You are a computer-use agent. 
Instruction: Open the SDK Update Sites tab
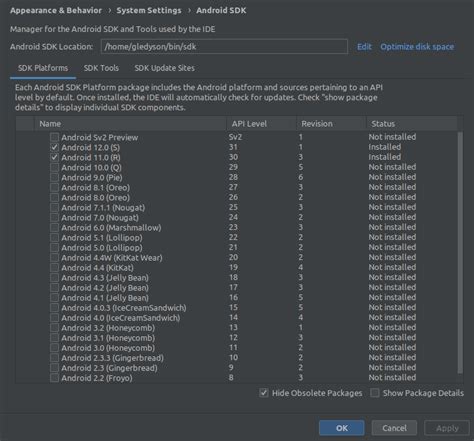tap(164, 68)
